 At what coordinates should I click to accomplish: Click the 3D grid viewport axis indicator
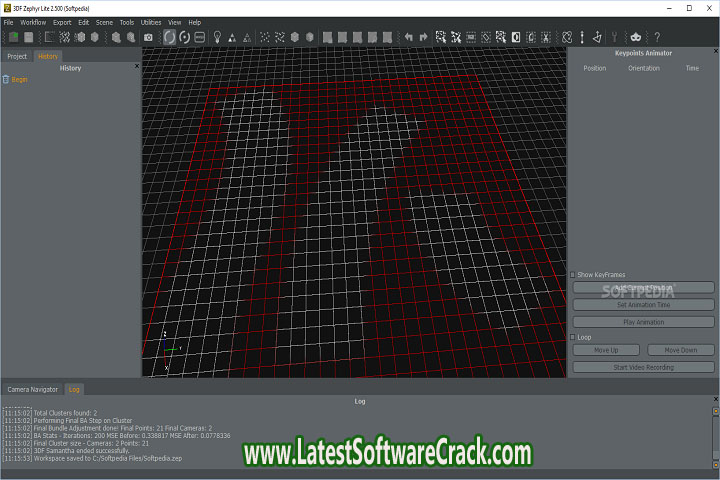point(171,350)
